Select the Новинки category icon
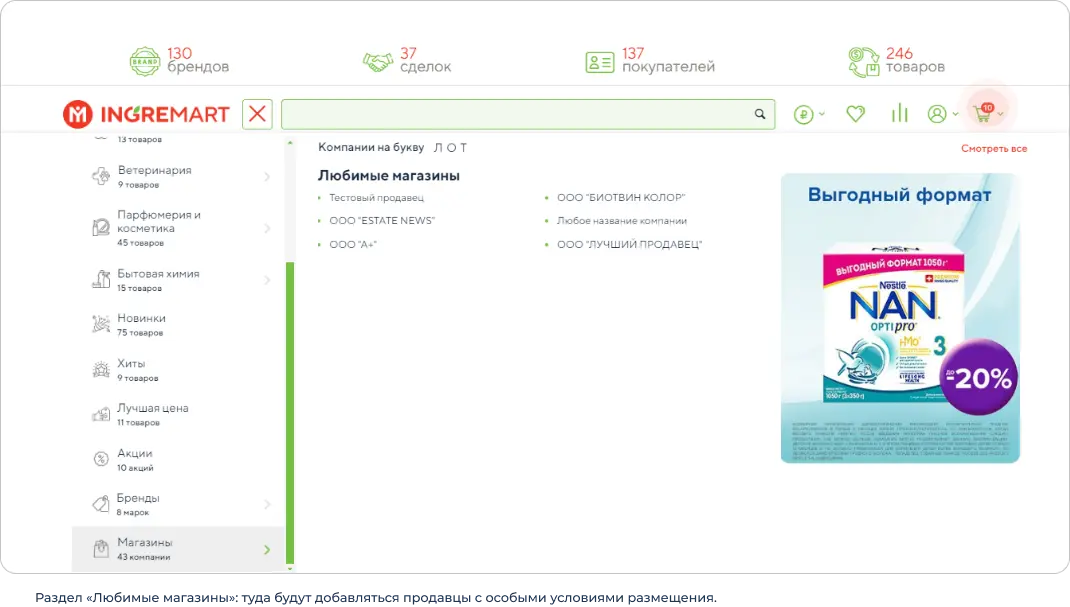 coord(101,324)
